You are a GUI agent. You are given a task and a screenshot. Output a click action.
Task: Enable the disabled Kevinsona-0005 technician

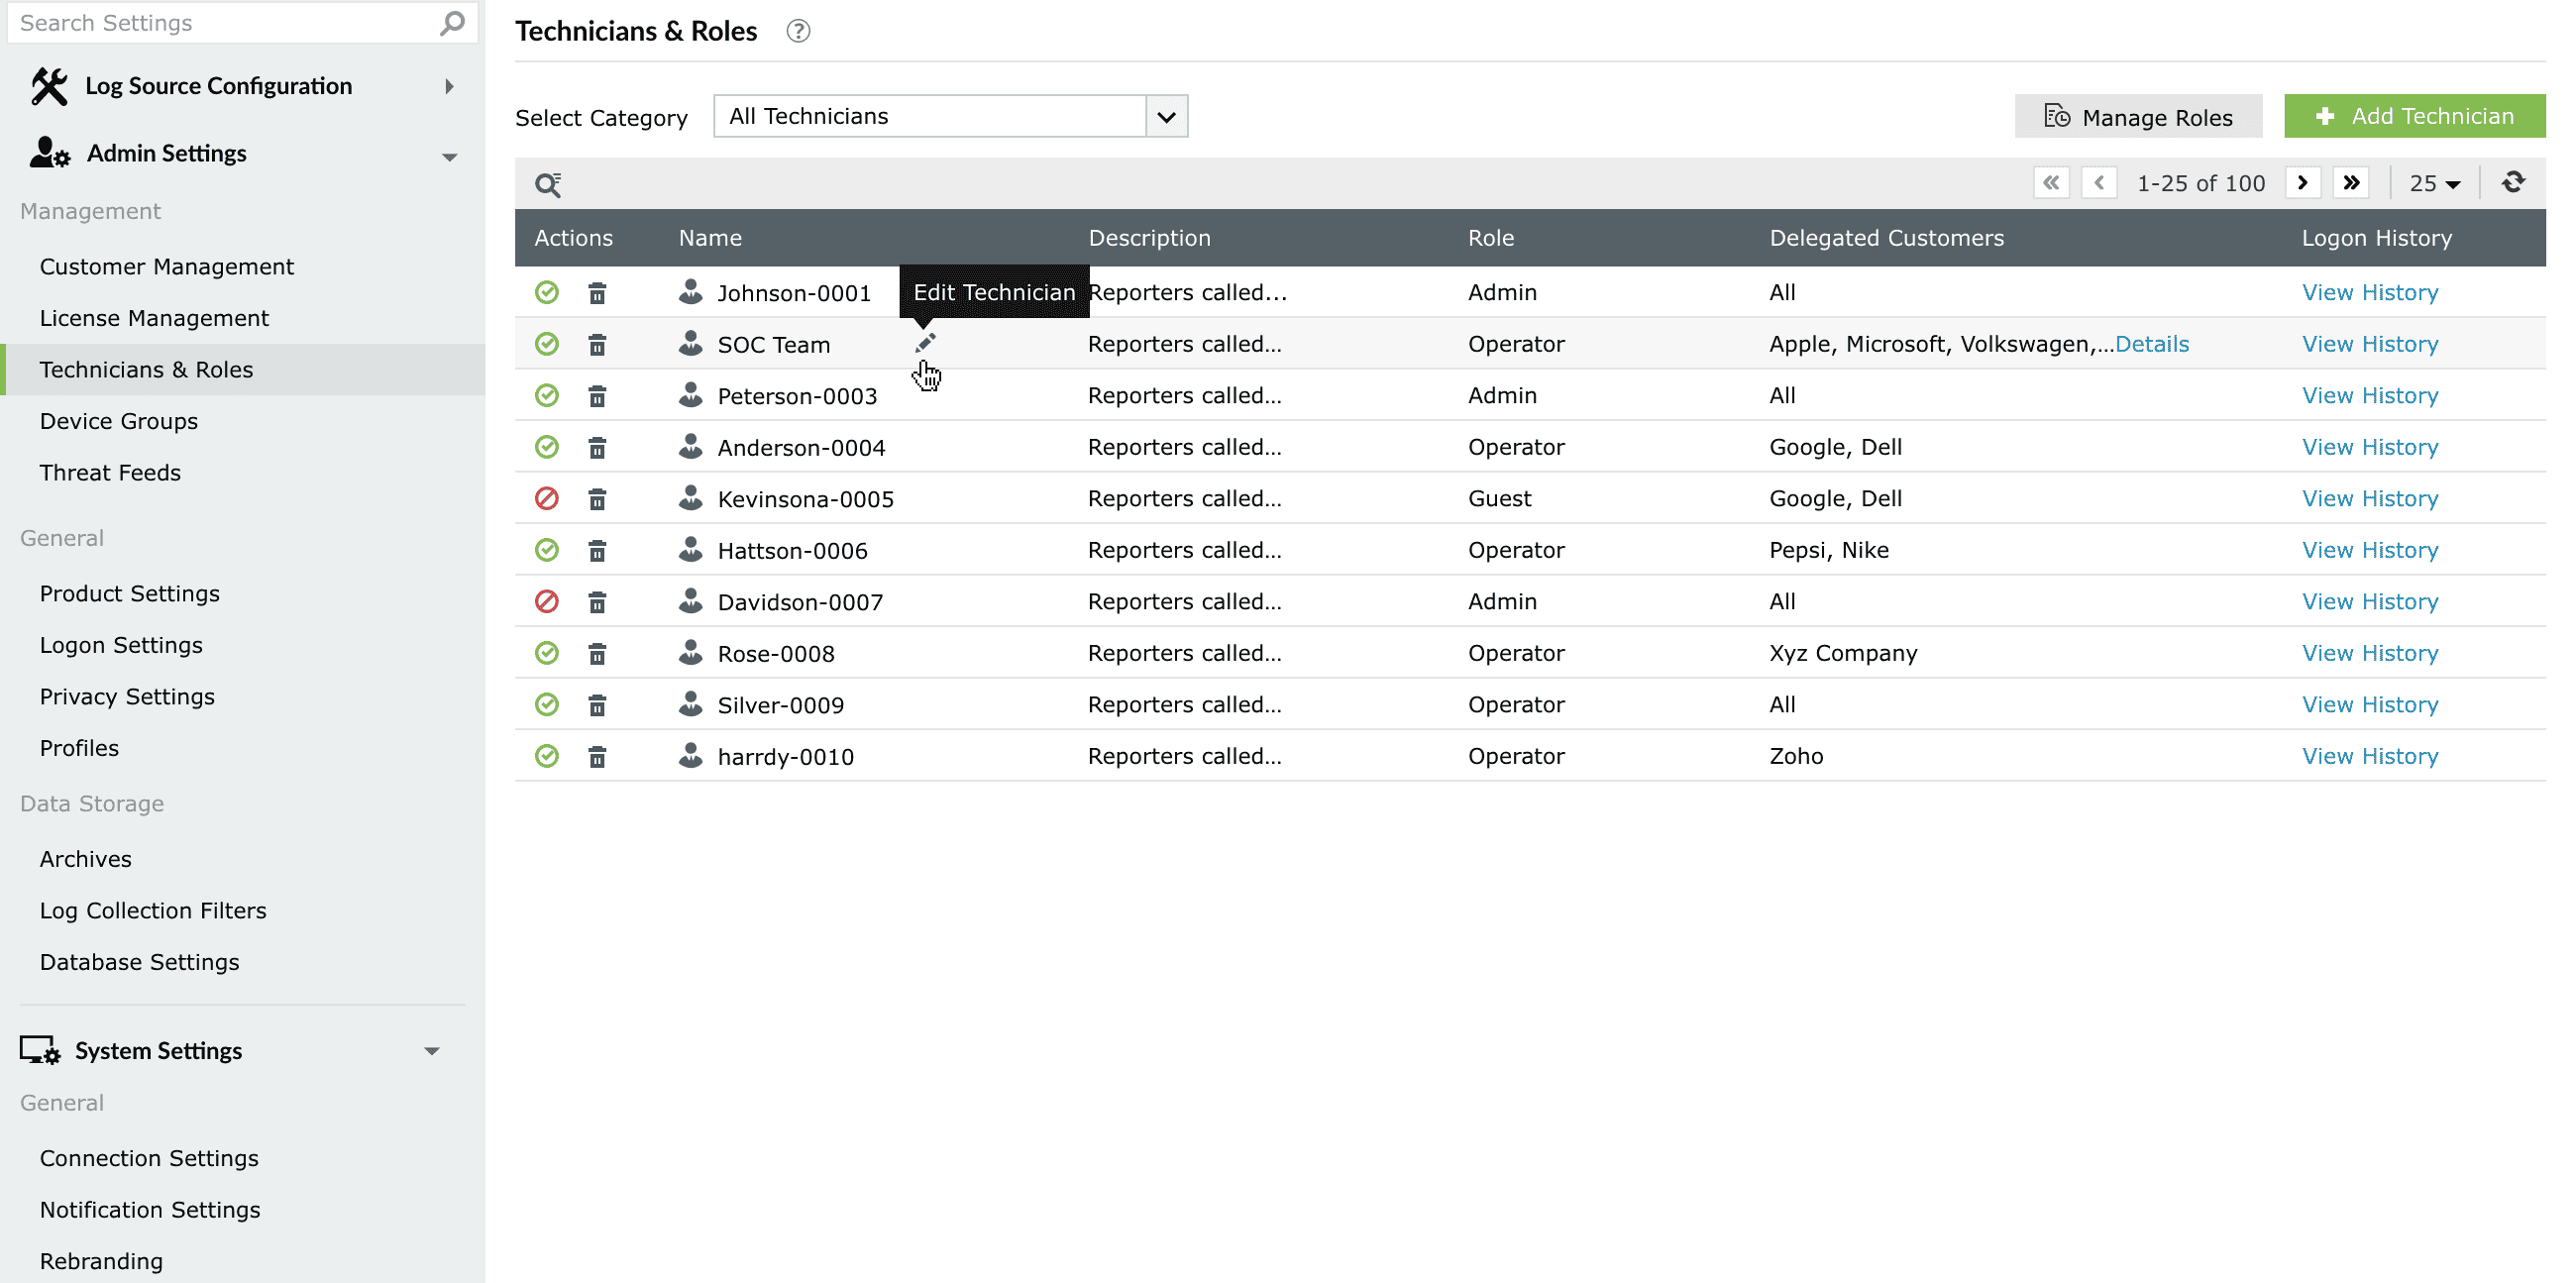547,499
